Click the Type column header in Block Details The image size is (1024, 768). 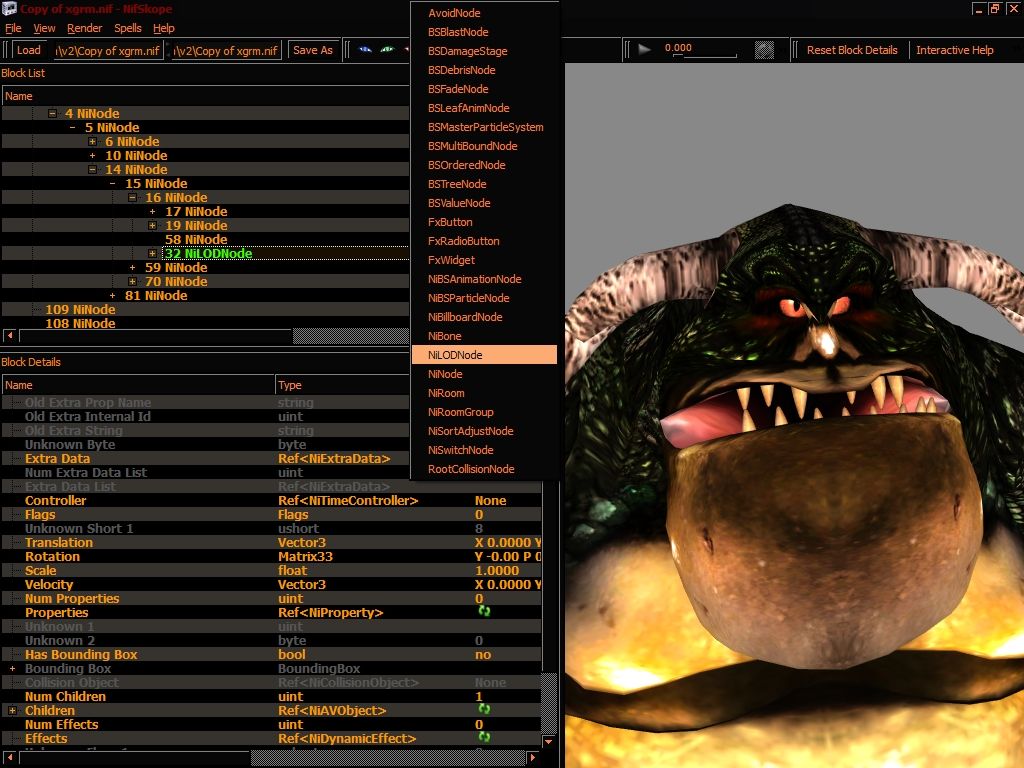[342, 385]
